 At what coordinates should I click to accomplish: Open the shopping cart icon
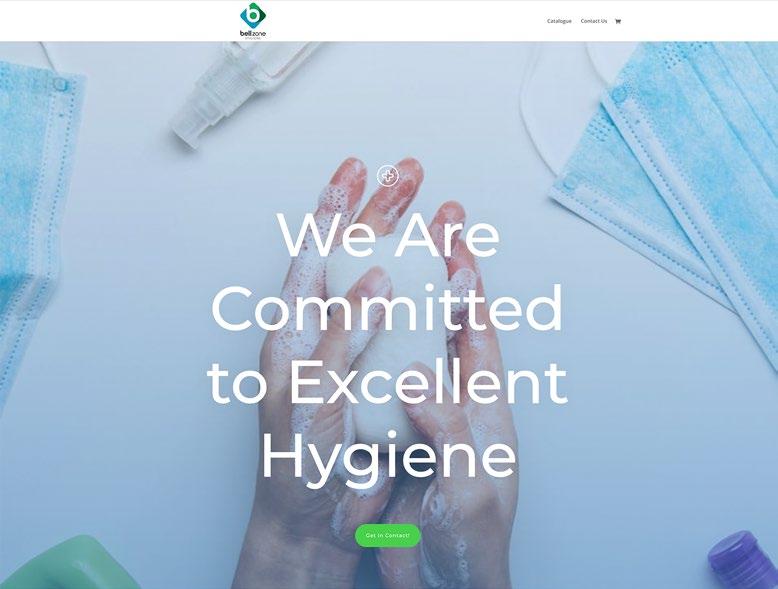[x=618, y=21]
